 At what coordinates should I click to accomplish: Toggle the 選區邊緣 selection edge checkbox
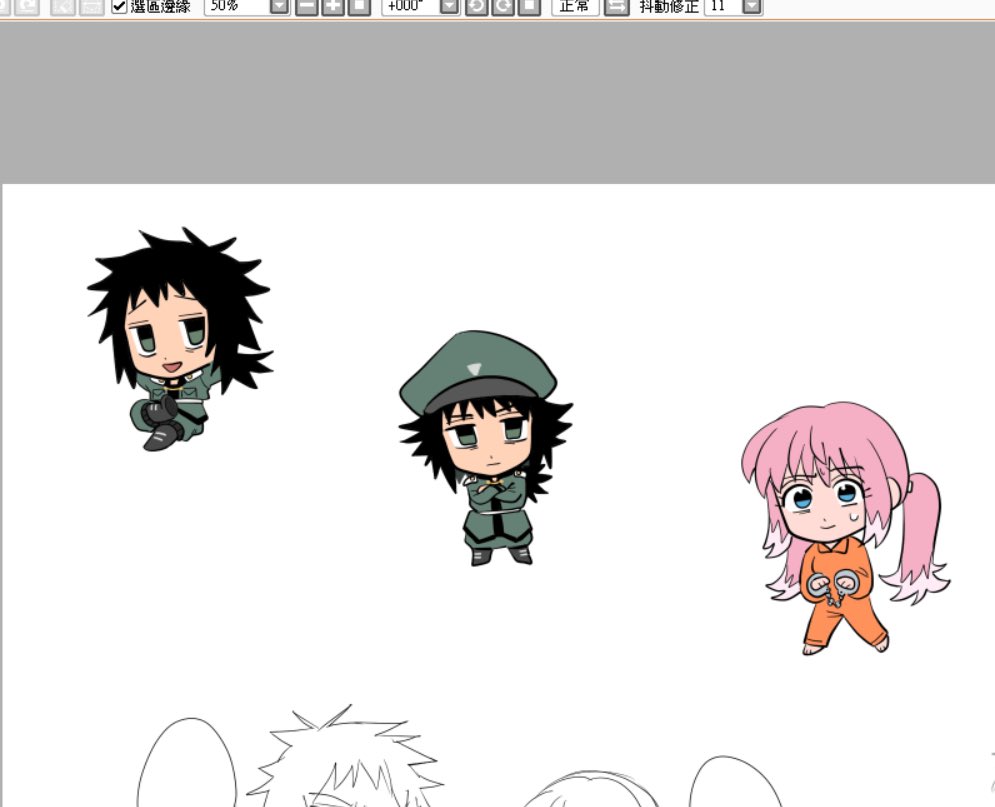(x=119, y=6)
